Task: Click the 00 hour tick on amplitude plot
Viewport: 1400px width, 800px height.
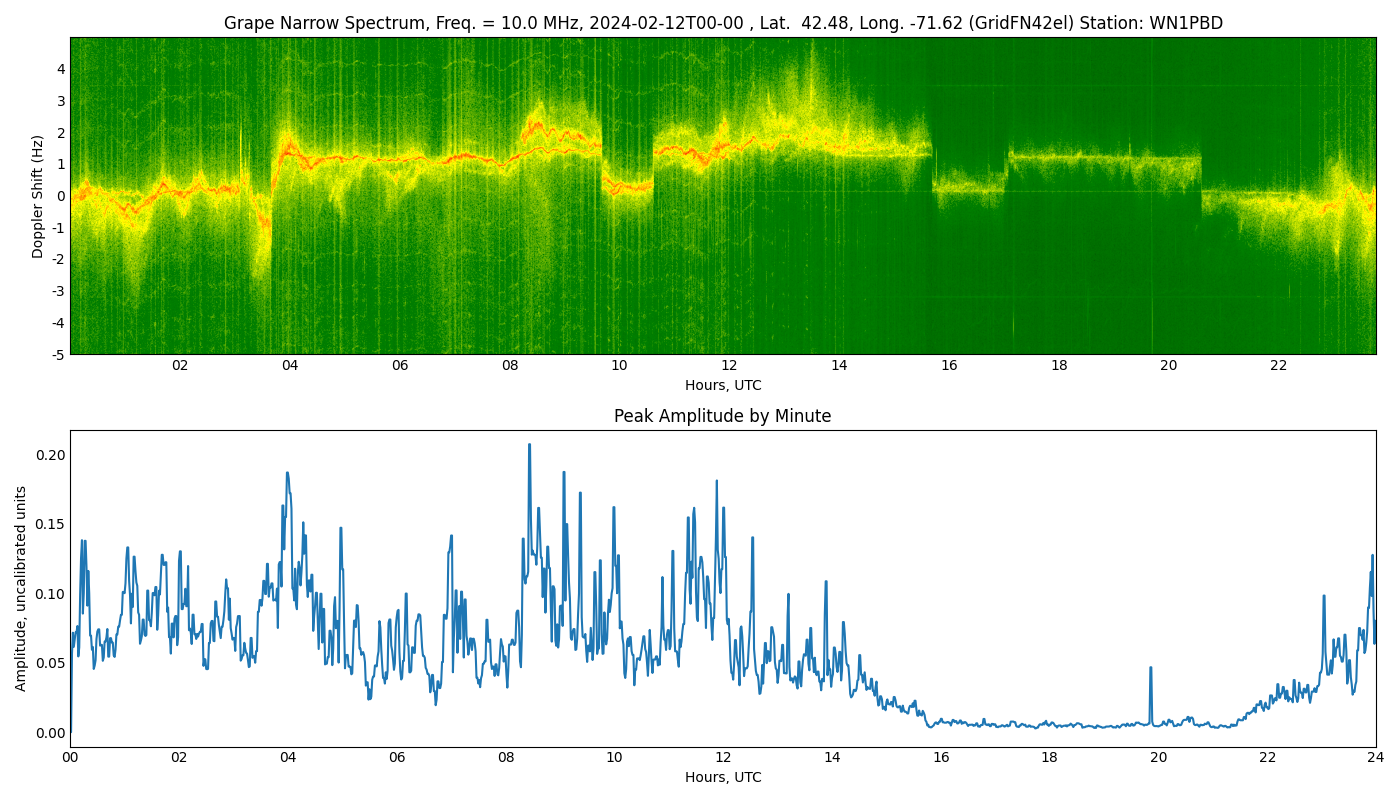Action: [70, 757]
